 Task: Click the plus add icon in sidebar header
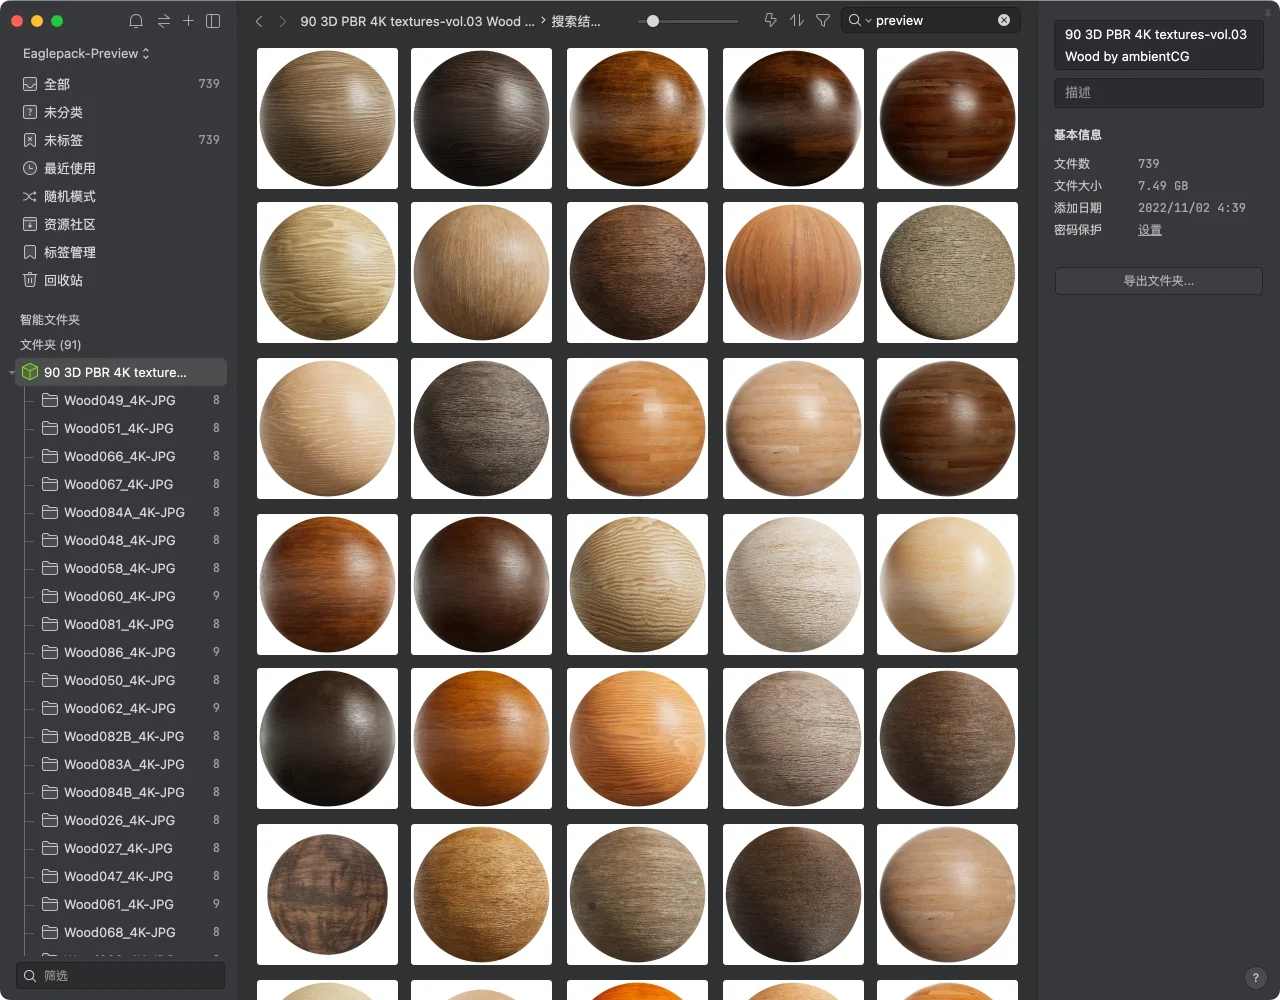188,21
